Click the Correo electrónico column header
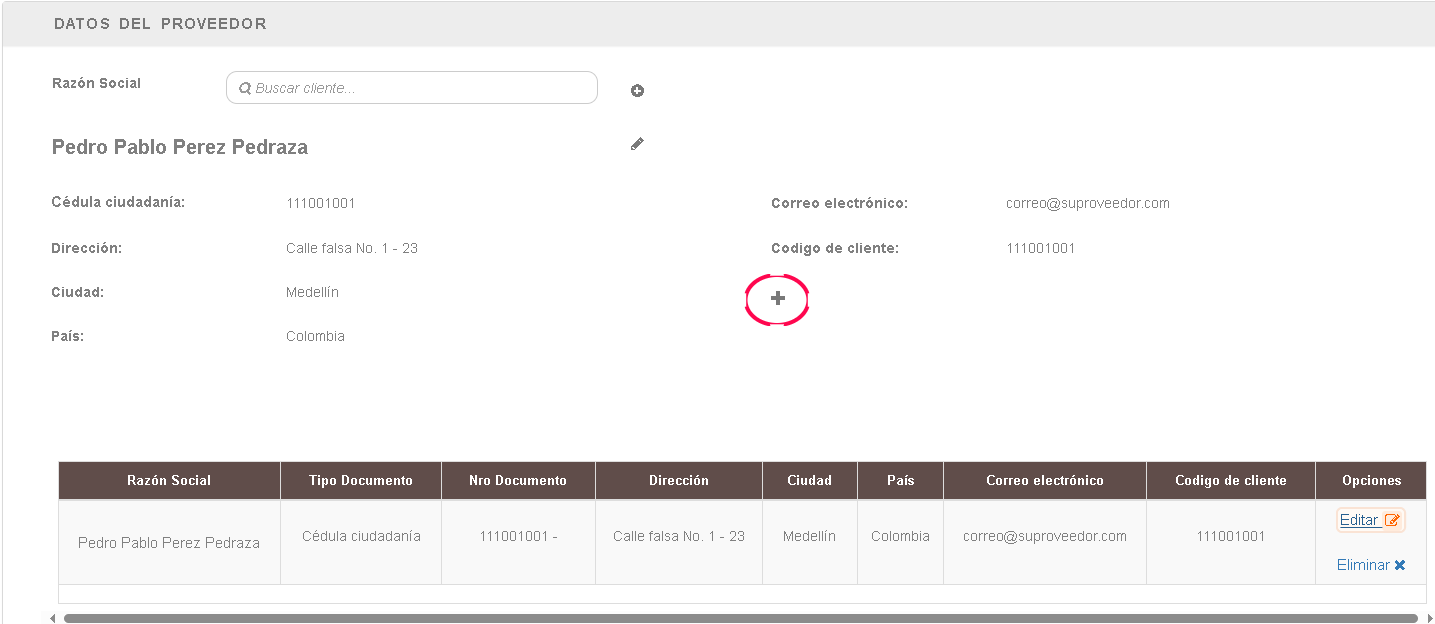This screenshot has width=1435, height=624. coord(1045,480)
